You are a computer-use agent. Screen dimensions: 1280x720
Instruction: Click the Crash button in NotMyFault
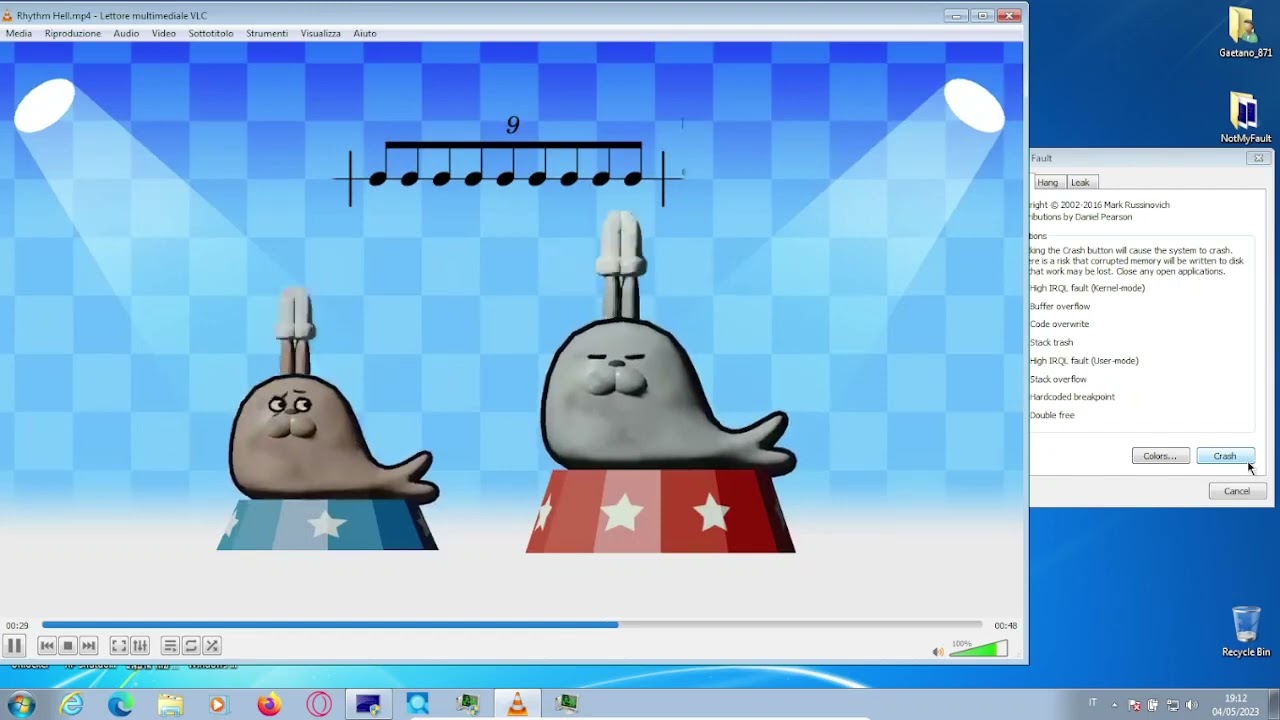[x=1225, y=456]
